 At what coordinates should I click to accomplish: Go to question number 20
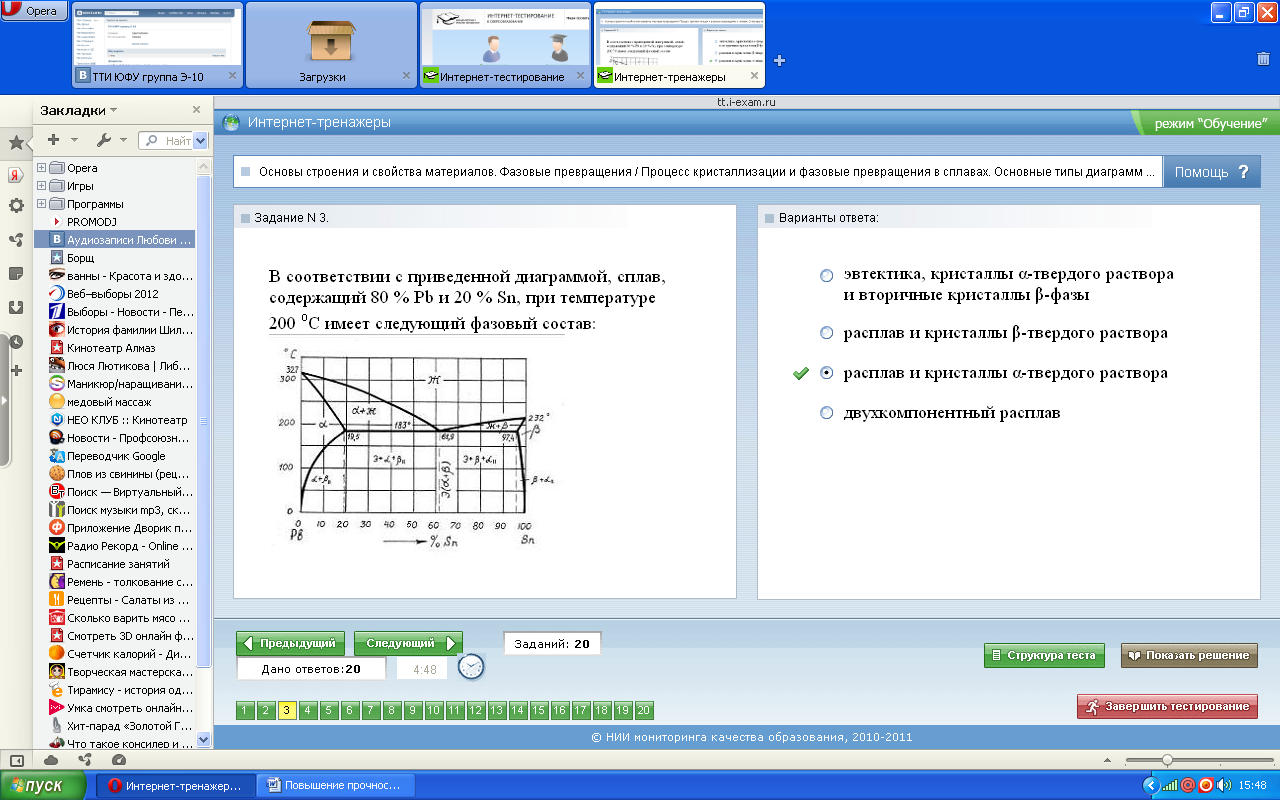[x=644, y=711]
